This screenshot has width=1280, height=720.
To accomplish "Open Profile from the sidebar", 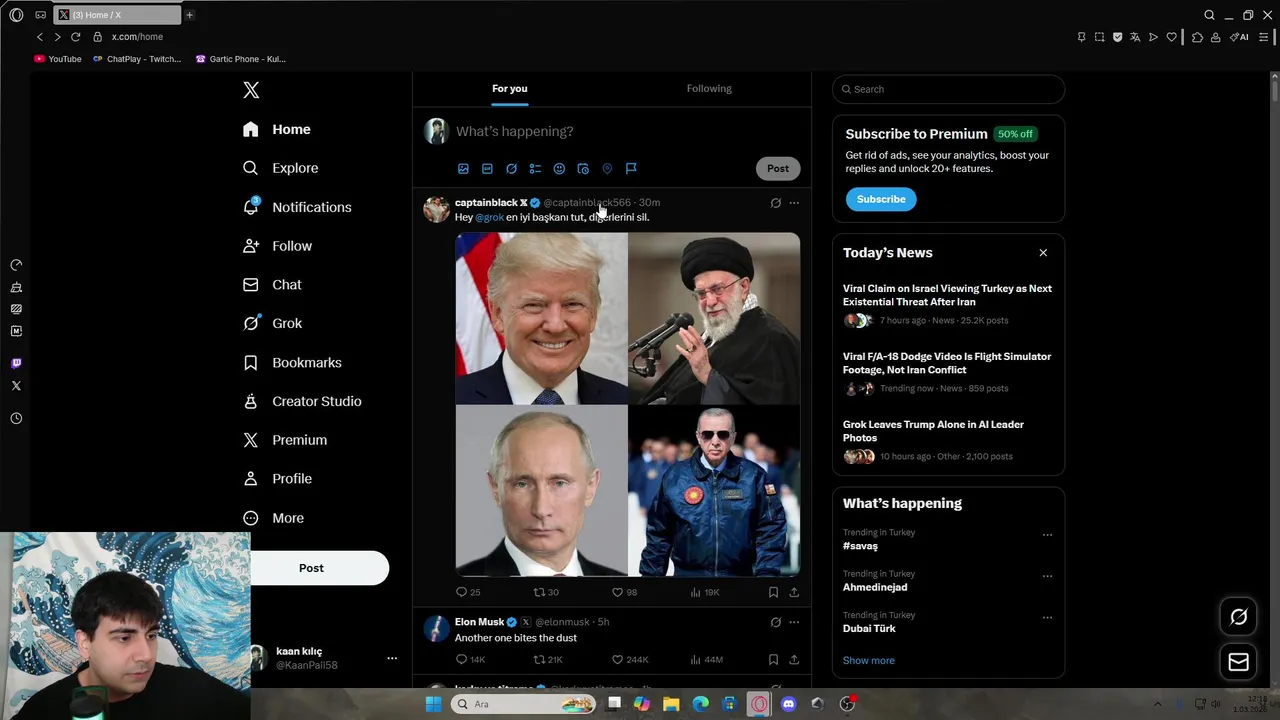I will click(277, 479).
